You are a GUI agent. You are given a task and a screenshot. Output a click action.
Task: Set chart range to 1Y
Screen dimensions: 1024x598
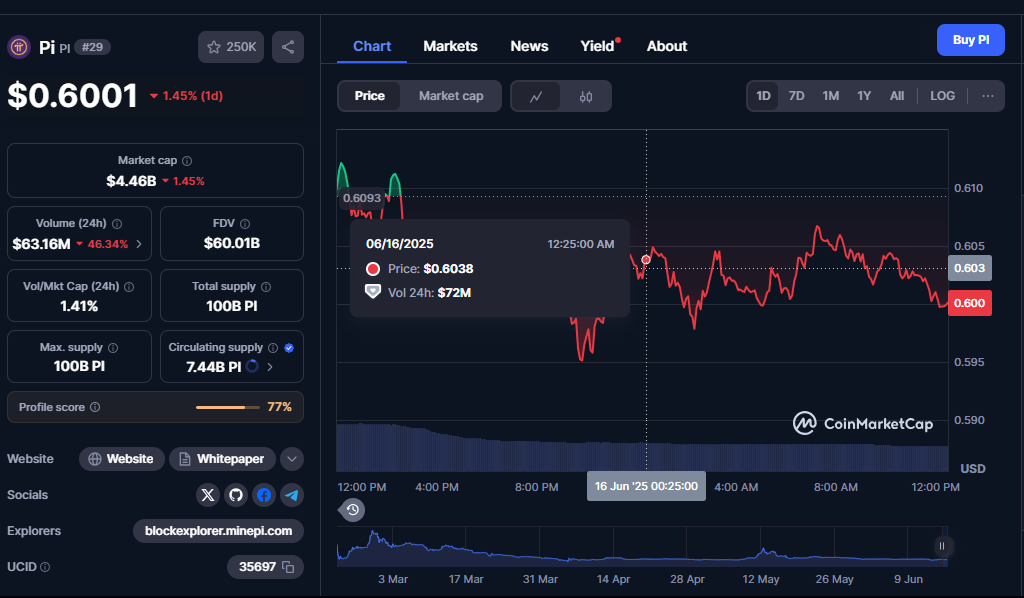pyautogui.click(x=864, y=96)
